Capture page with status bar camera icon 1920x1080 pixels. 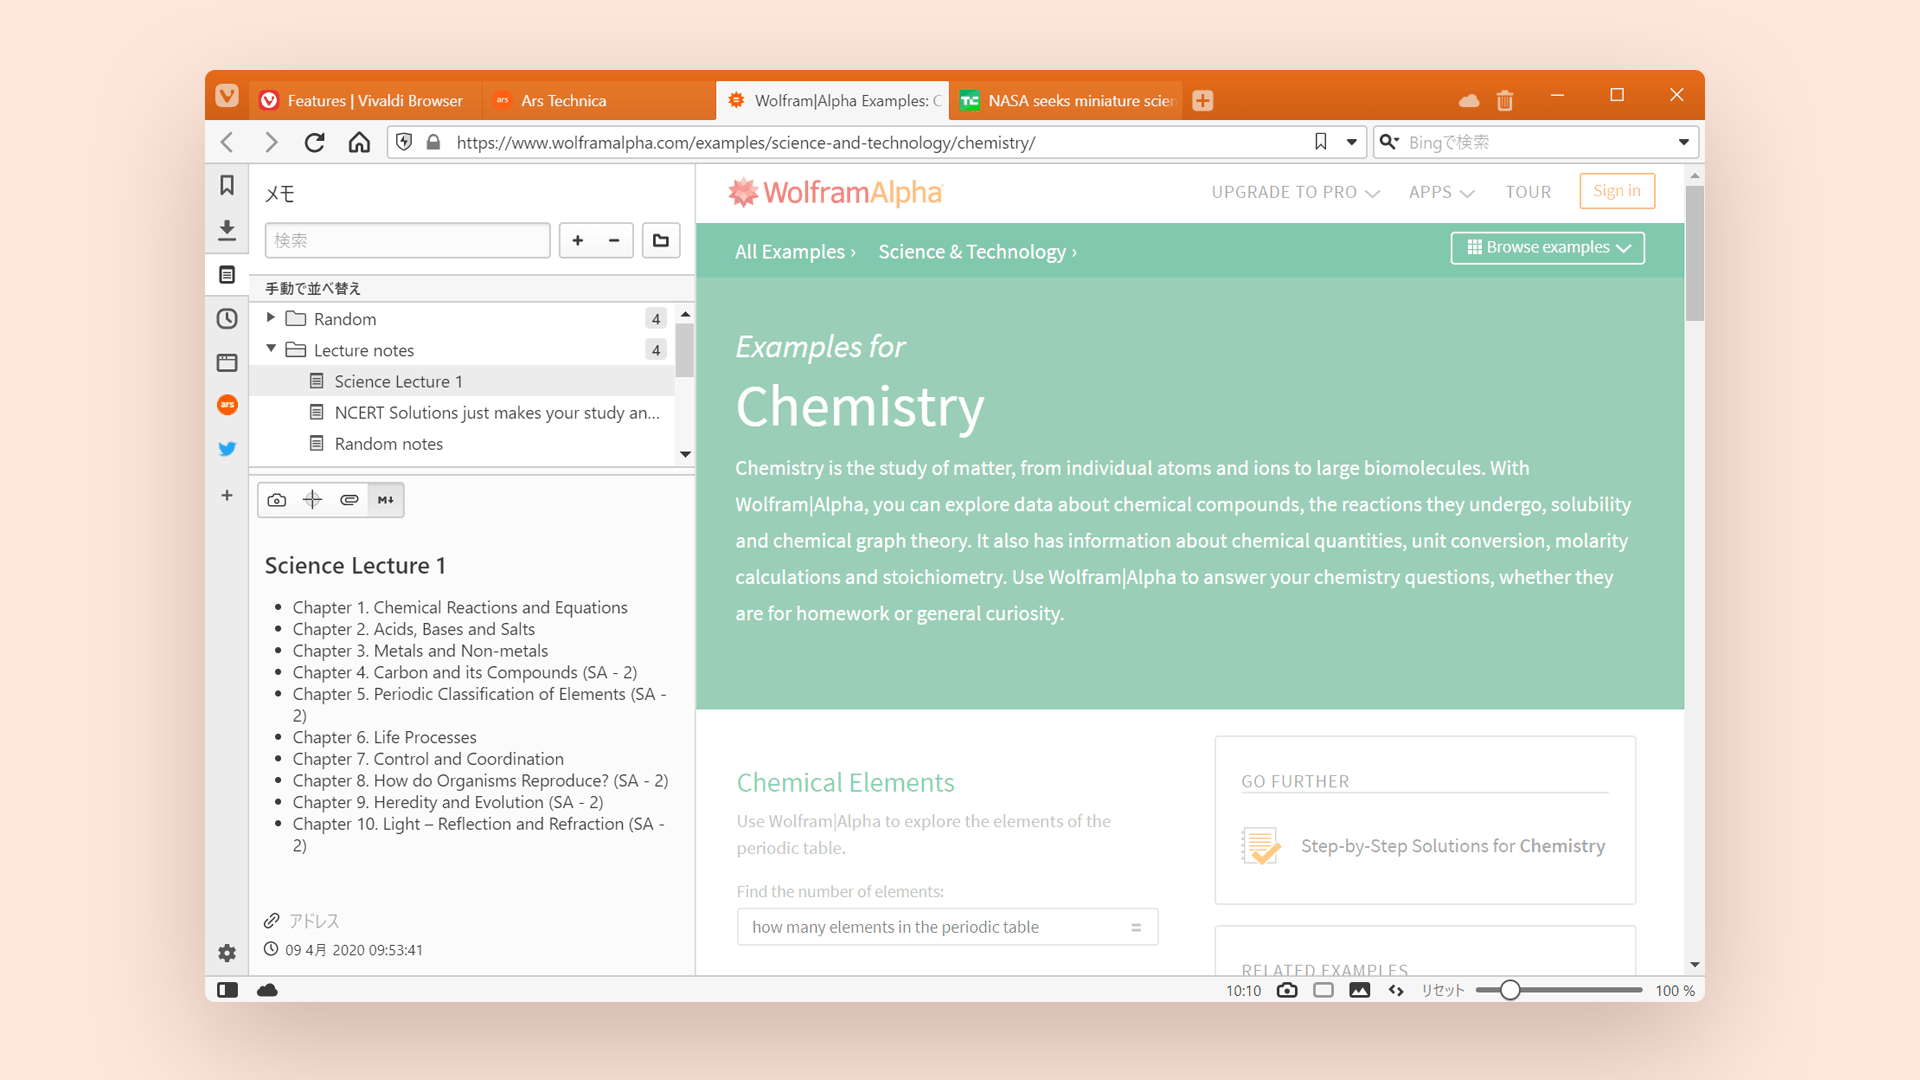(1287, 990)
